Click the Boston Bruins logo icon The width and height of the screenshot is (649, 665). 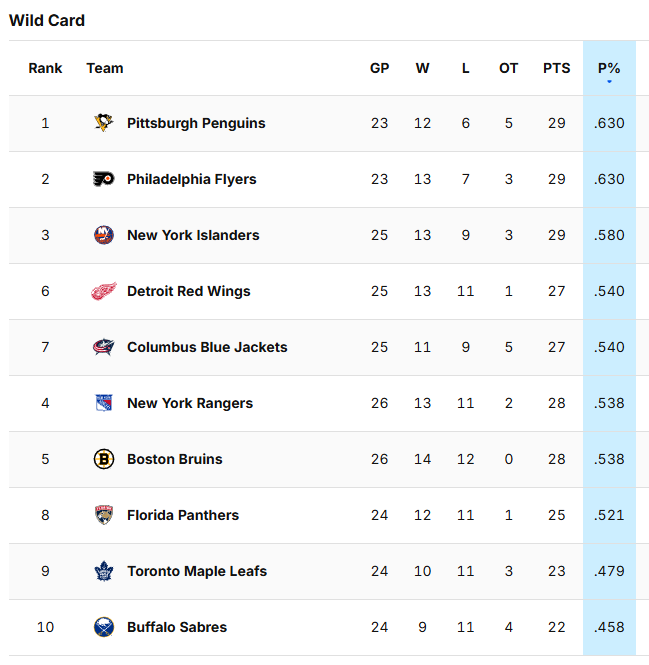click(104, 459)
